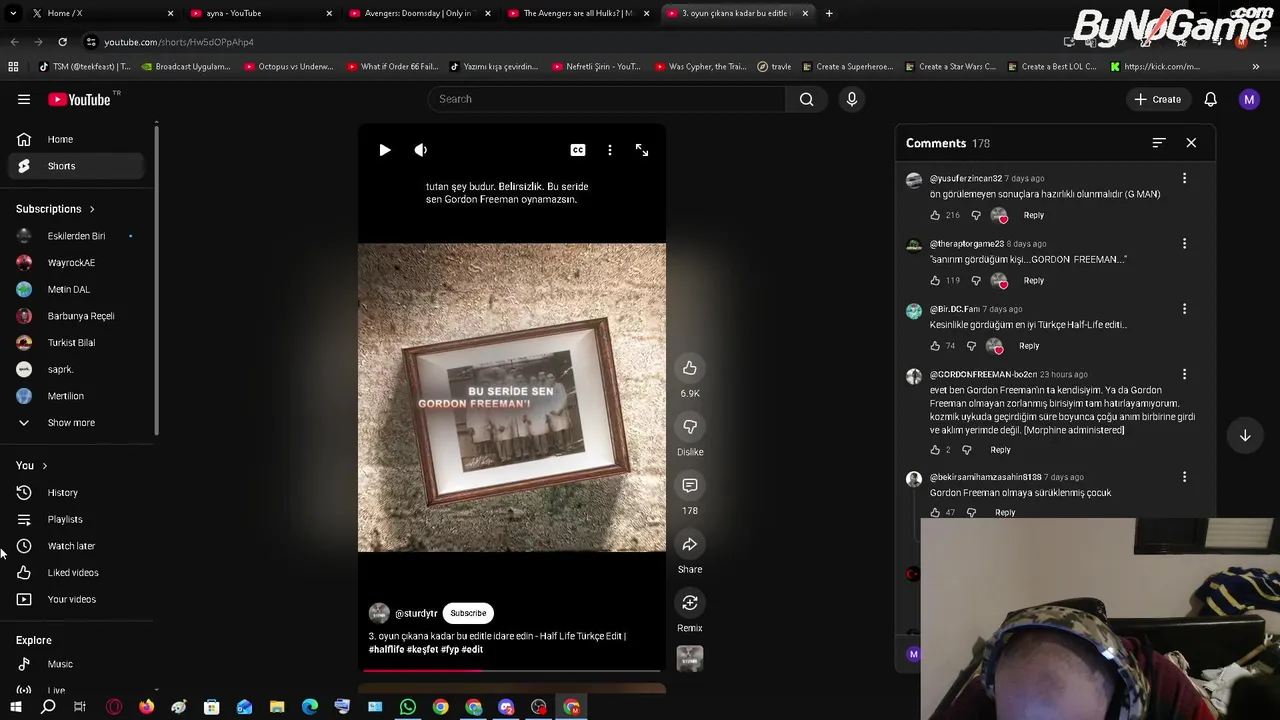Mute the Shorts video volume
The image size is (1280, 720).
(421, 150)
